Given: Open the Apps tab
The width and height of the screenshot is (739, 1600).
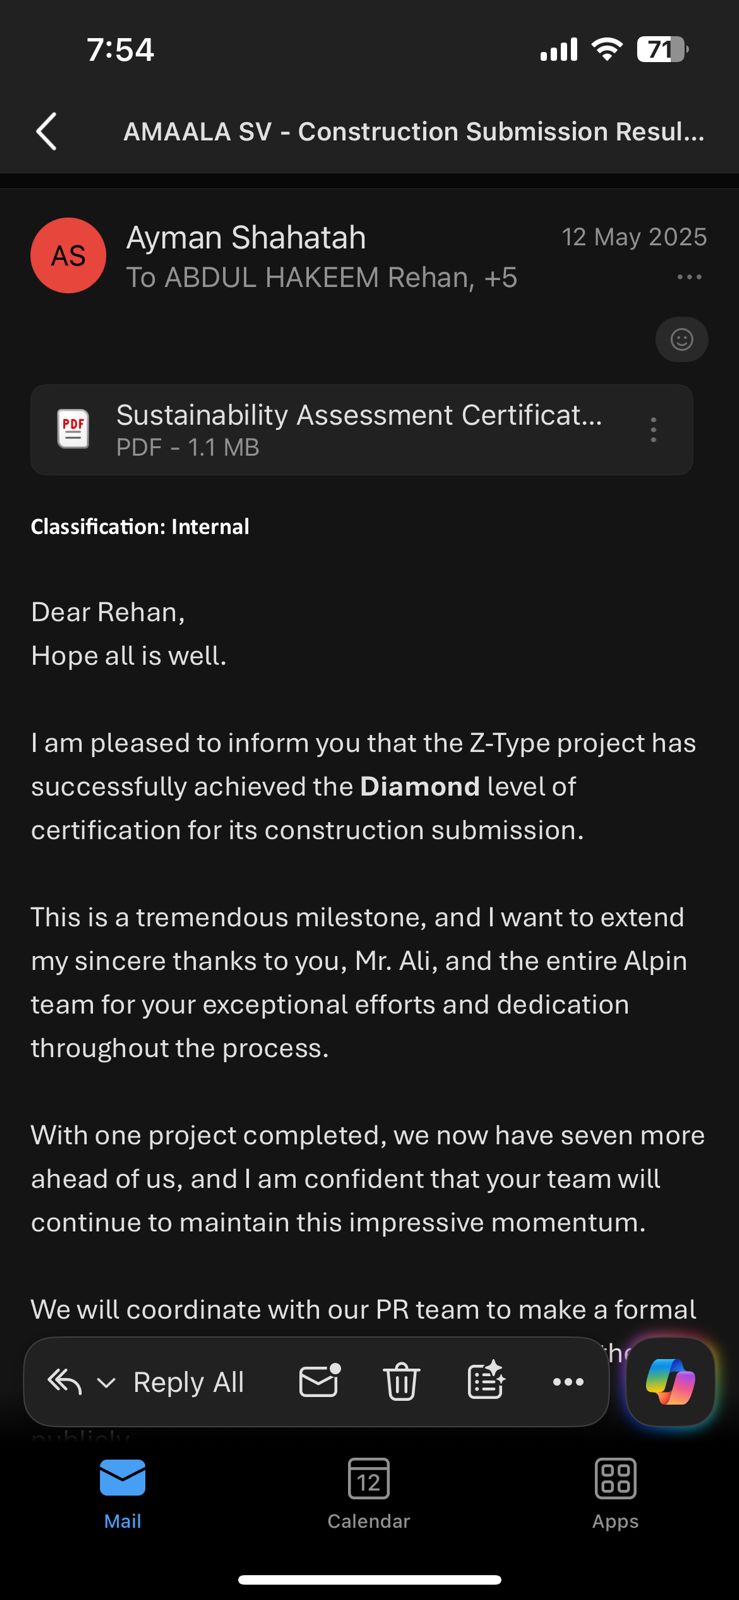Looking at the screenshot, I should 615,1495.
